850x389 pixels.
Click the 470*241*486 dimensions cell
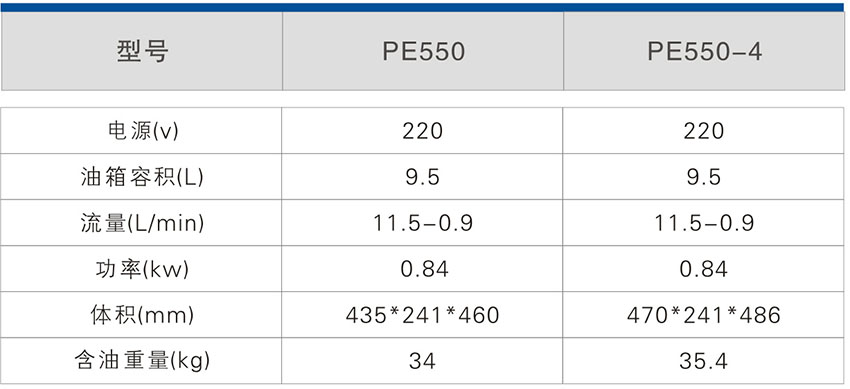(x=704, y=315)
